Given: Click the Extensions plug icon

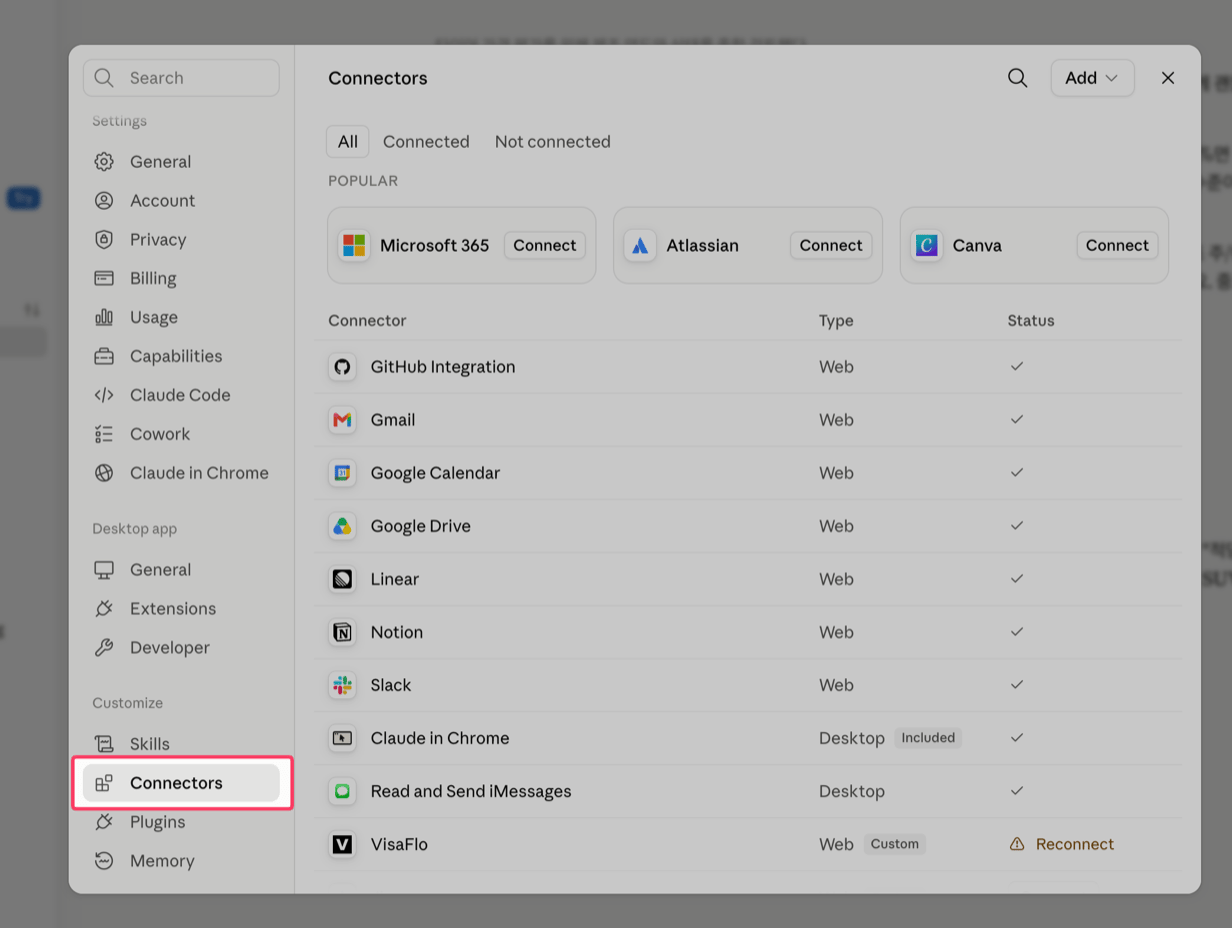Looking at the screenshot, I should pos(104,608).
